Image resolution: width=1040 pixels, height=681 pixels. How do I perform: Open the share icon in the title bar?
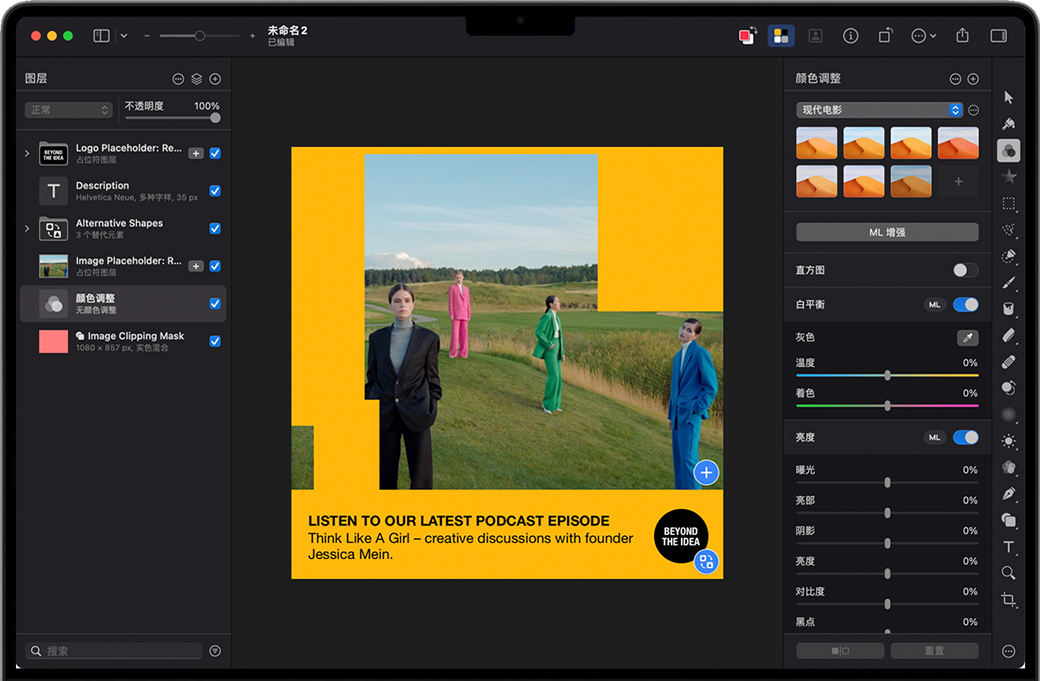point(962,35)
